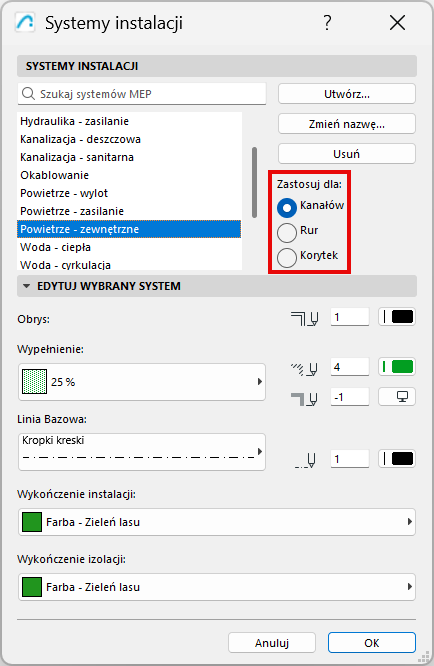
Task: Open the Kropki kreski line type dropdown
Action: pyautogui.click(x=142, y=452)
